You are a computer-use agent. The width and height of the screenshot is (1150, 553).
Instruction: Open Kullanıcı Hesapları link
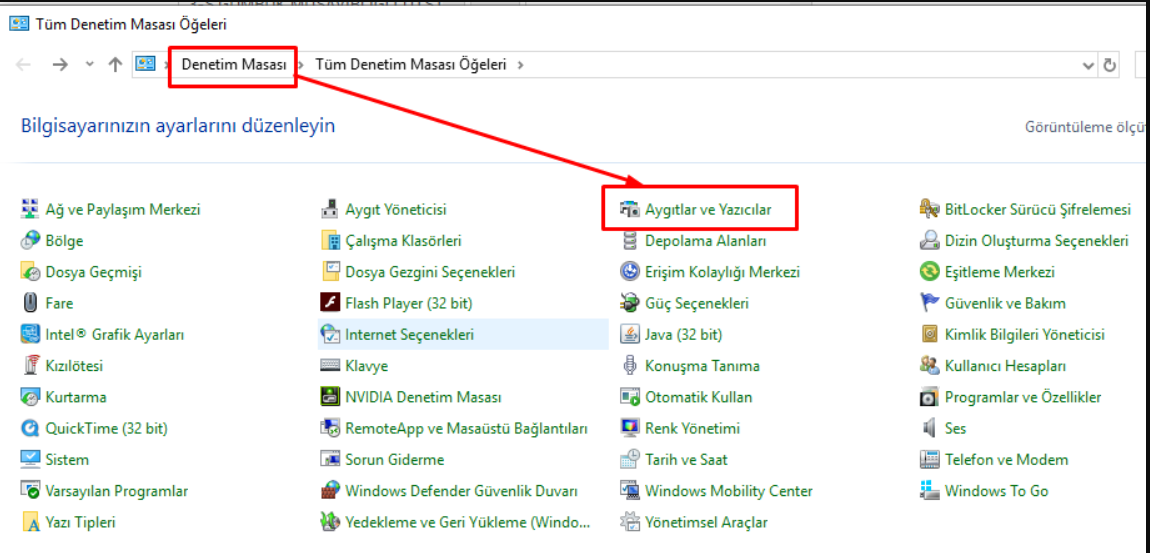(1006, 365)
